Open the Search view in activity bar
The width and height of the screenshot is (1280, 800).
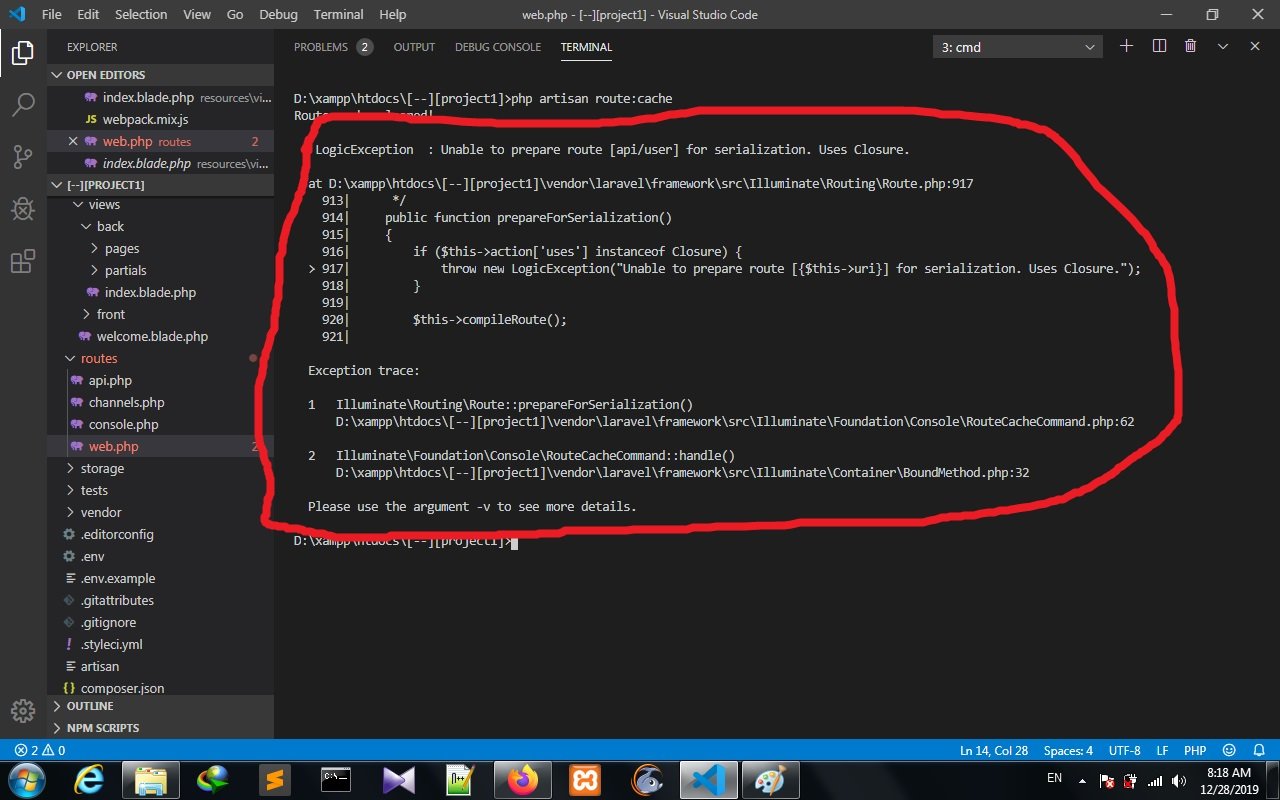click(x=23, y=104)
